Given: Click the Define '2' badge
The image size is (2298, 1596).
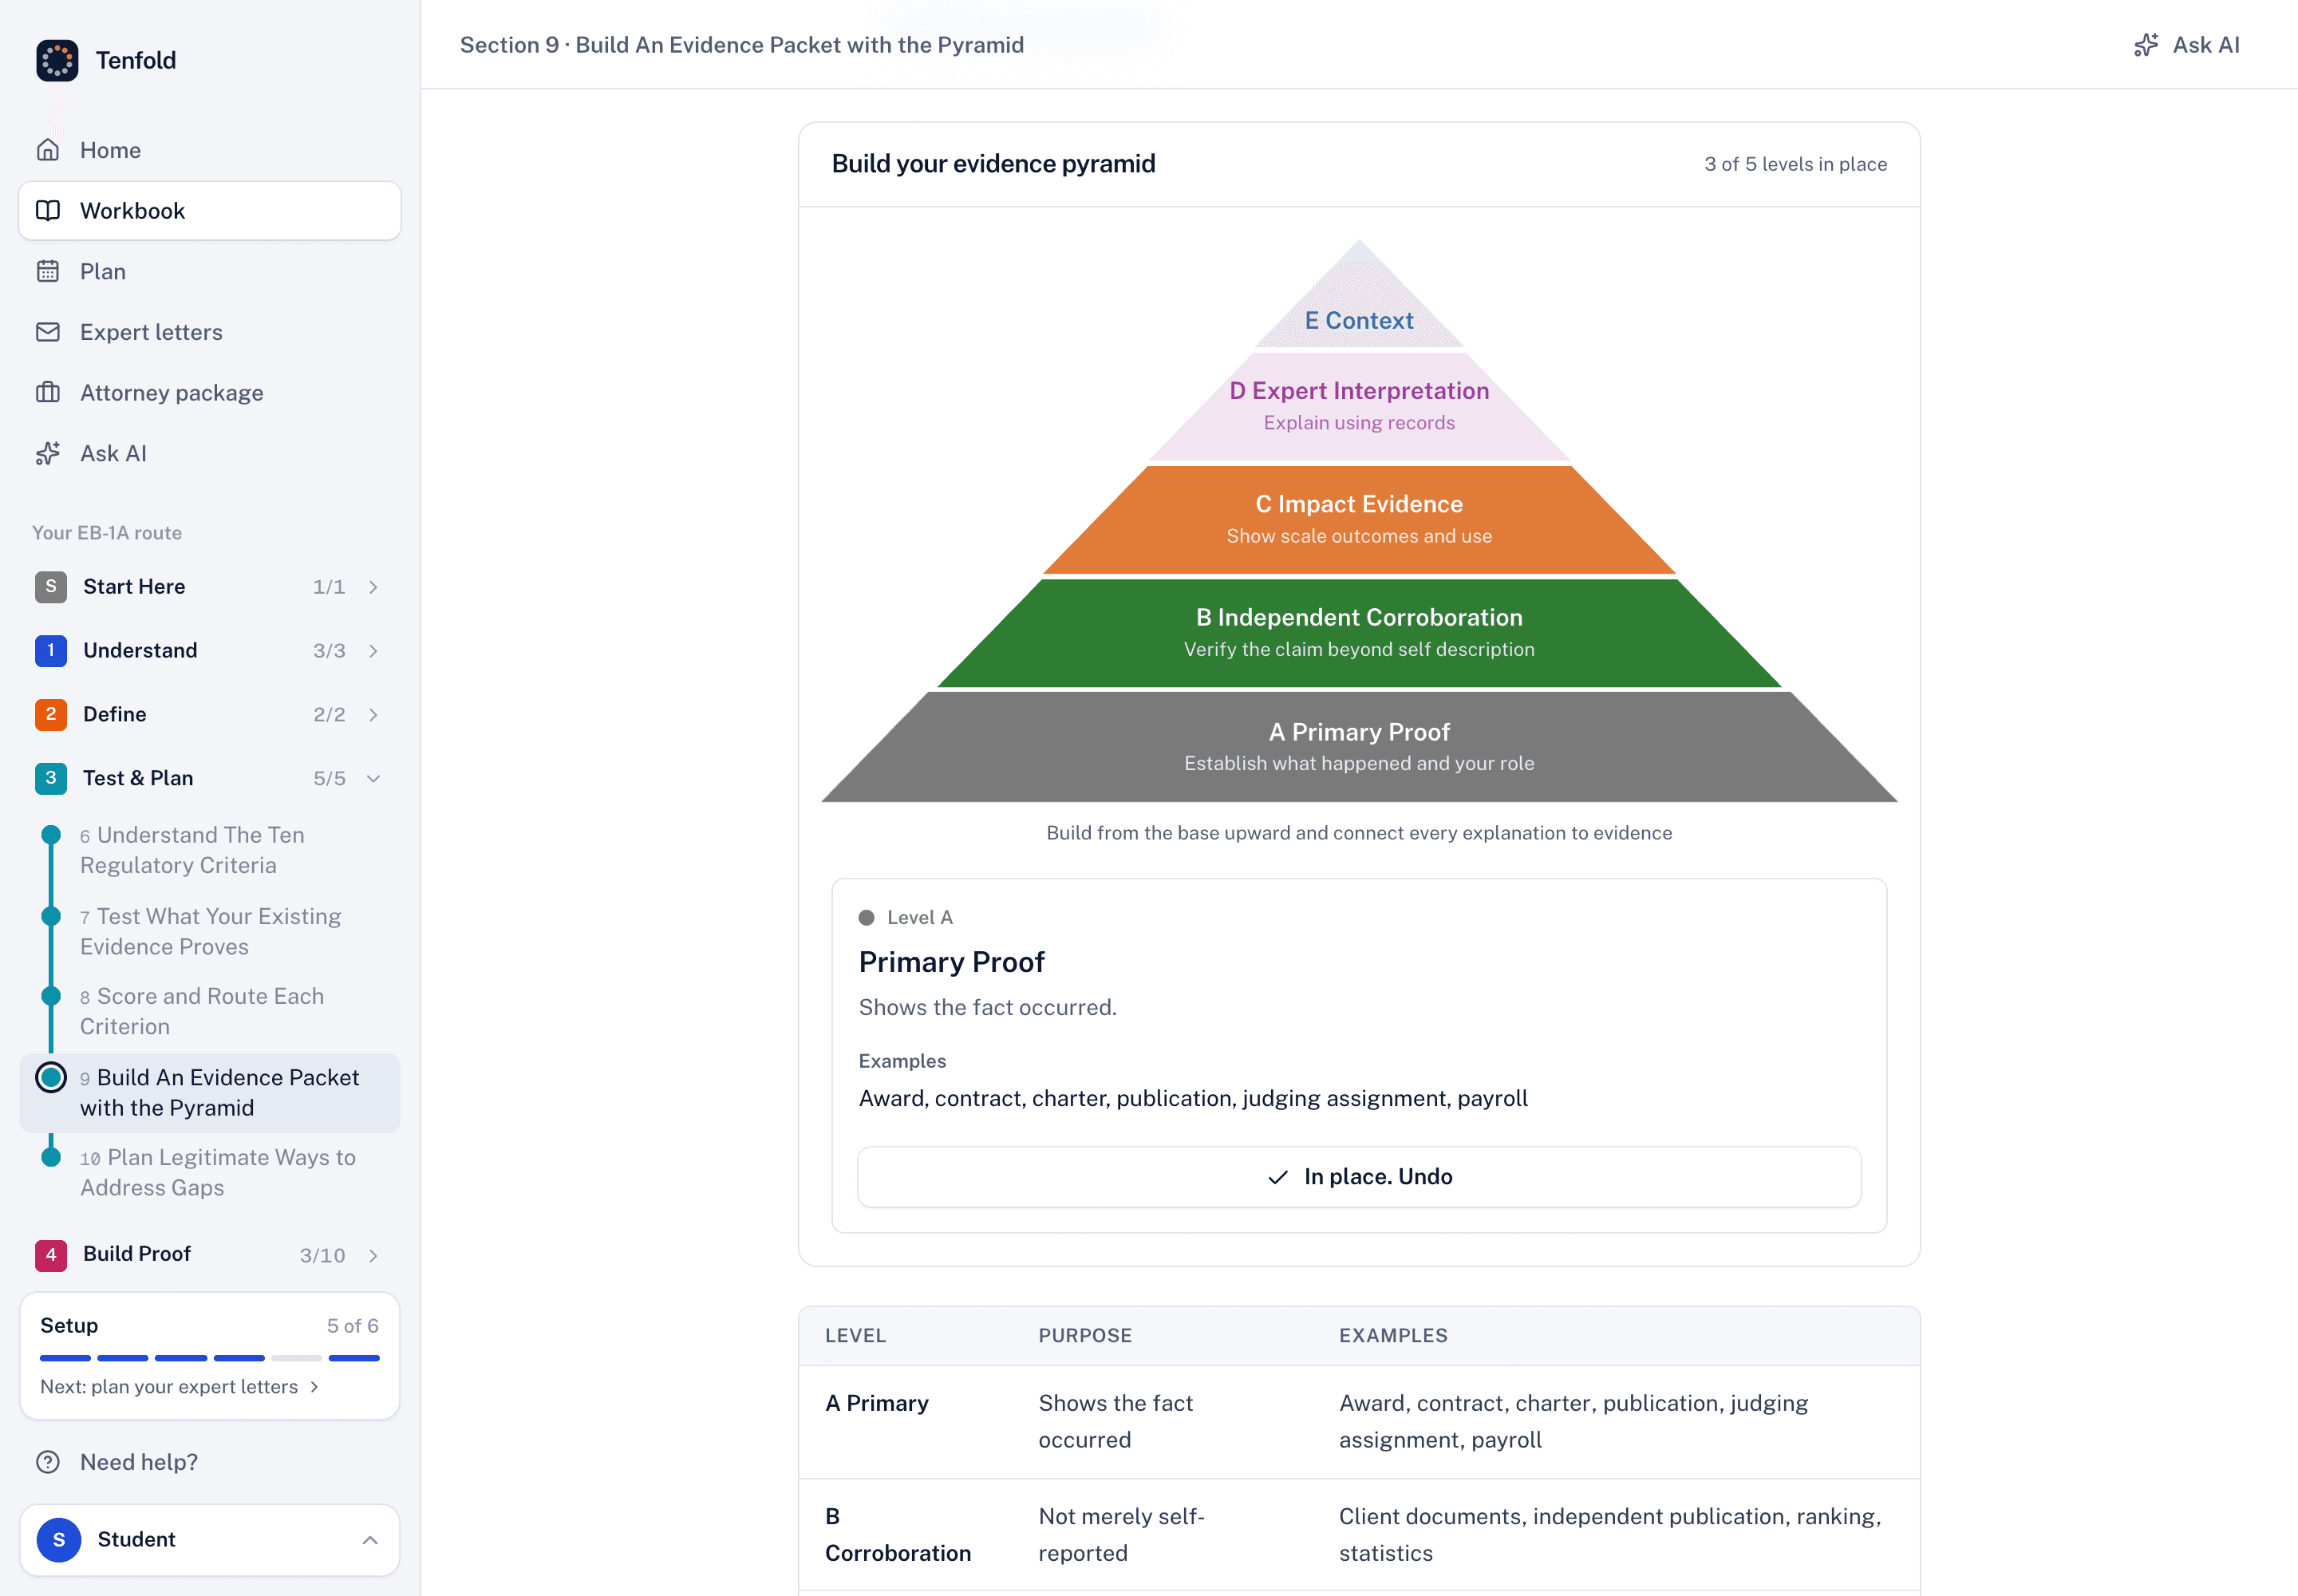Looking at the screenshot, I should pos(51,714).
